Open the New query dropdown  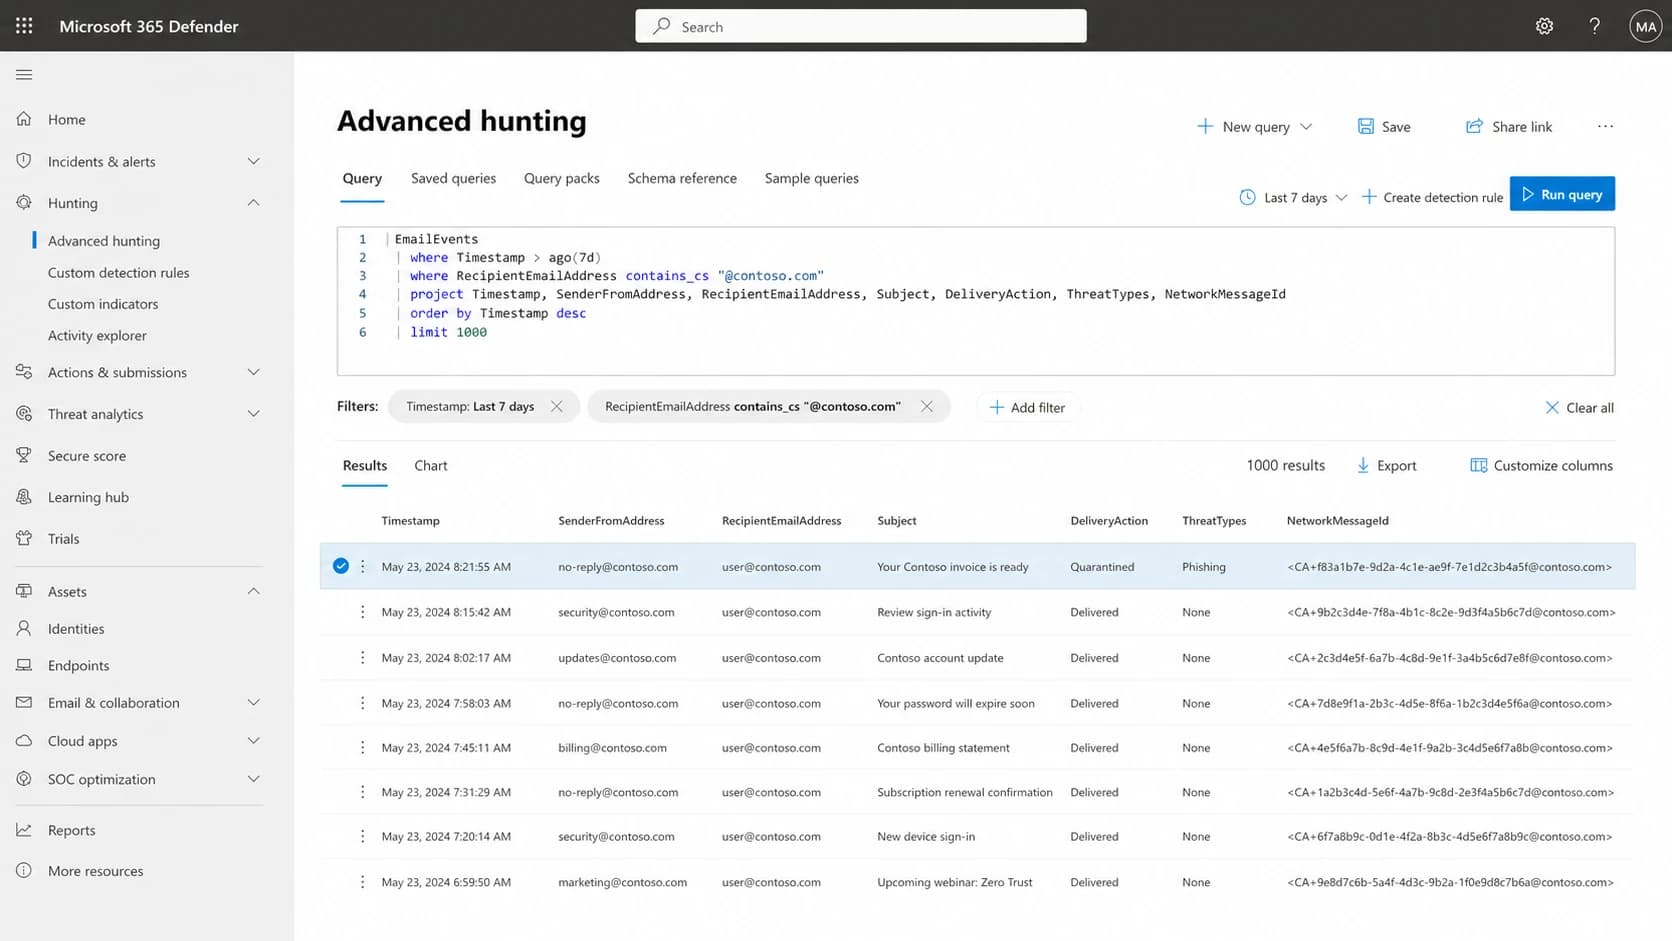pyautogui.click(x=1255, y=127)
